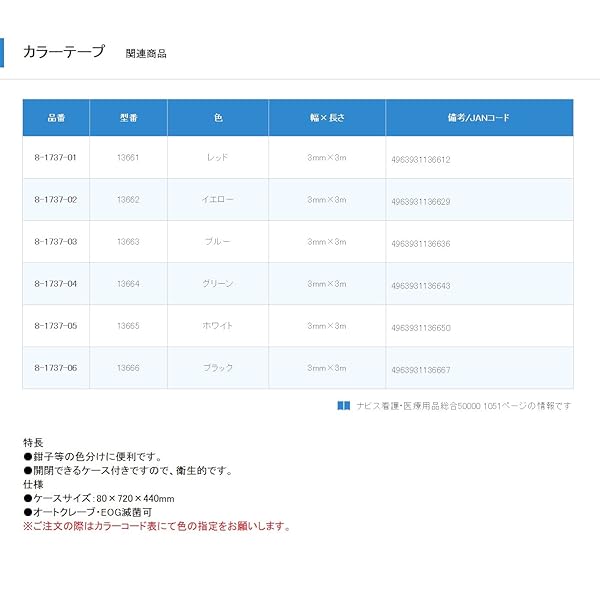Click model number 13664
The height and width of the screenshot is (600, 600).
click(x=128, y=284)
